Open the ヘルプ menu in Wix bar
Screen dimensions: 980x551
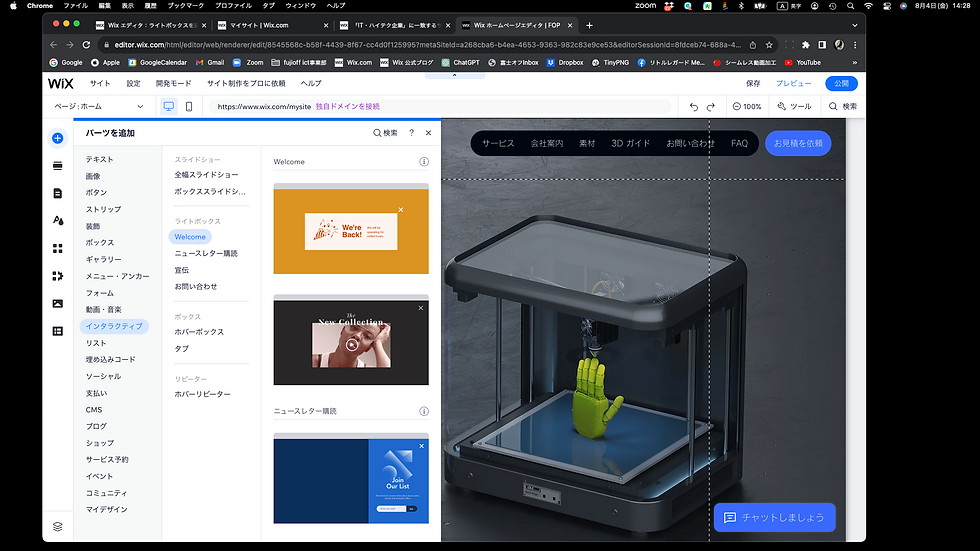pos(311,84)
